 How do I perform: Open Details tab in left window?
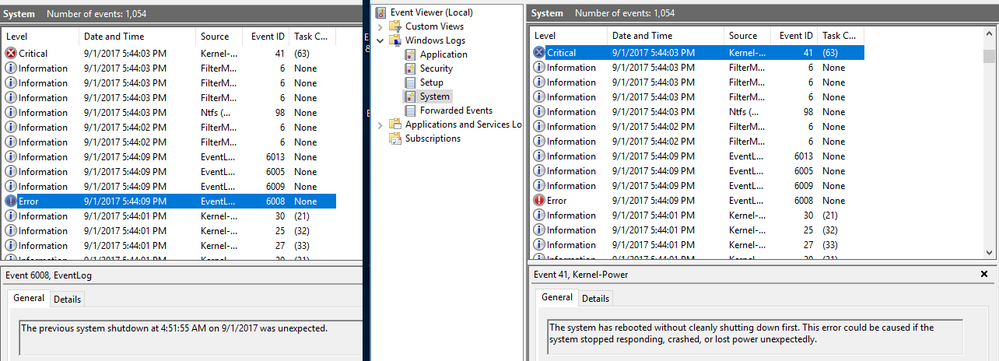[x=66, y=299]
